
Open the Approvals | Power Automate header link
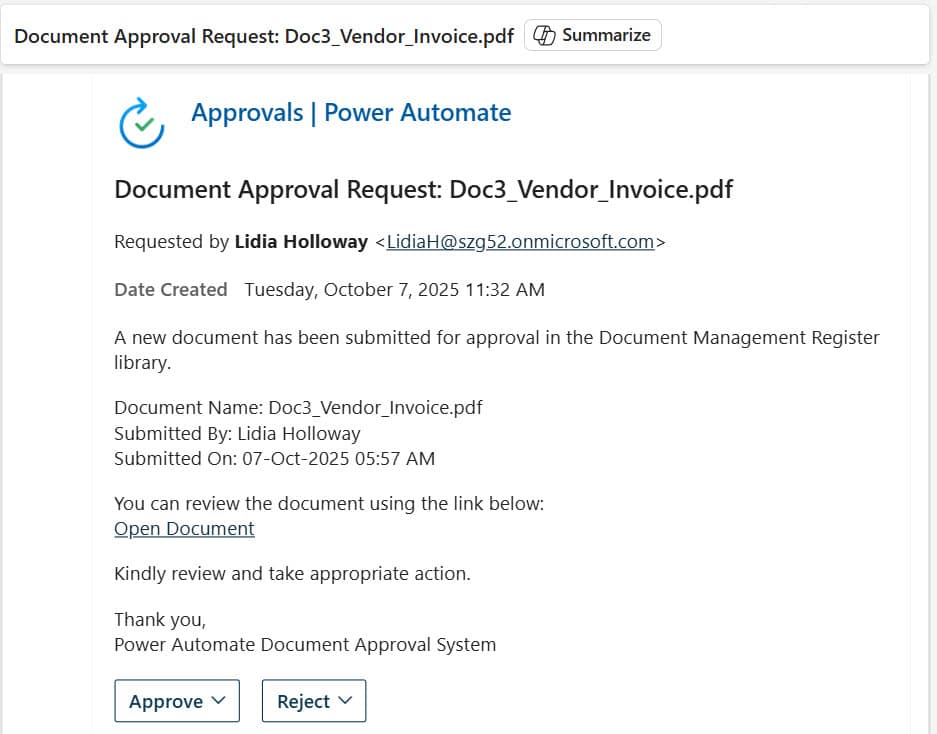click(351, 112)
